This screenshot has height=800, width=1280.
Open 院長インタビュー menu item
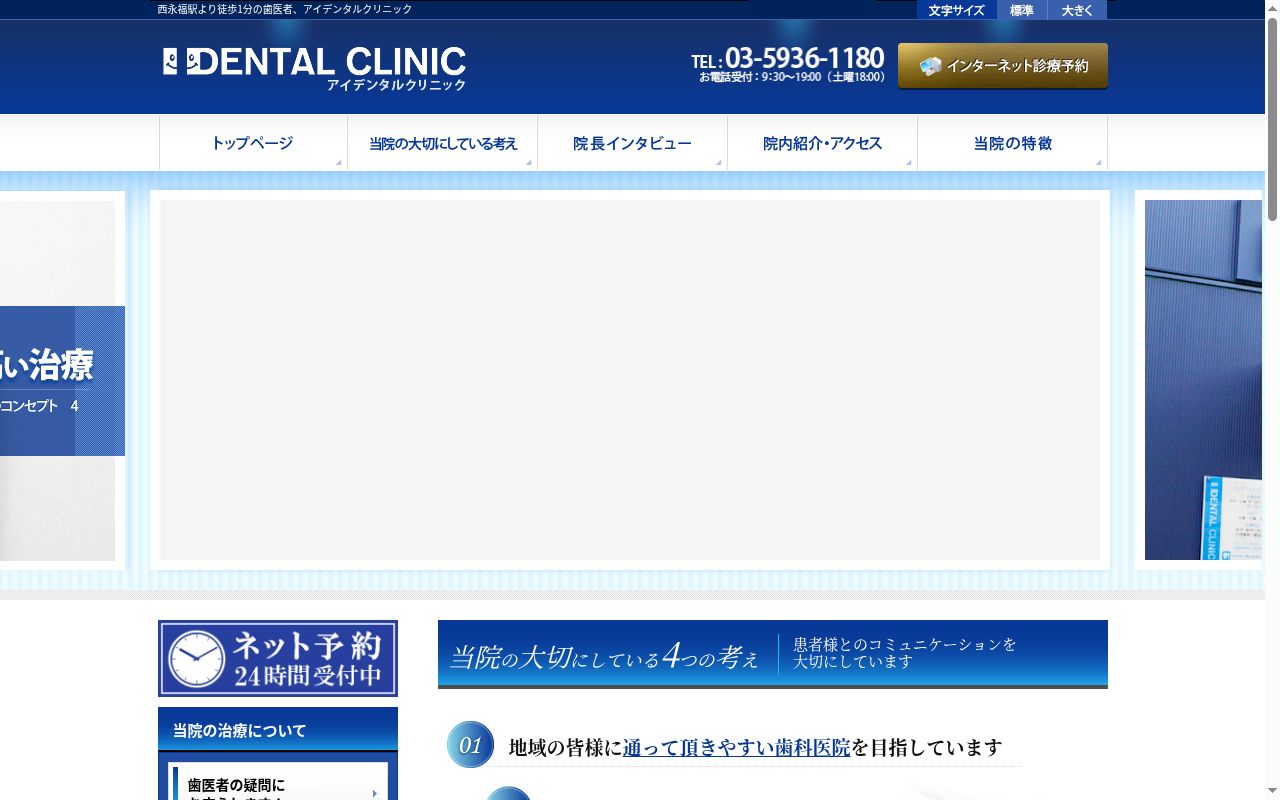coord(633,143)
